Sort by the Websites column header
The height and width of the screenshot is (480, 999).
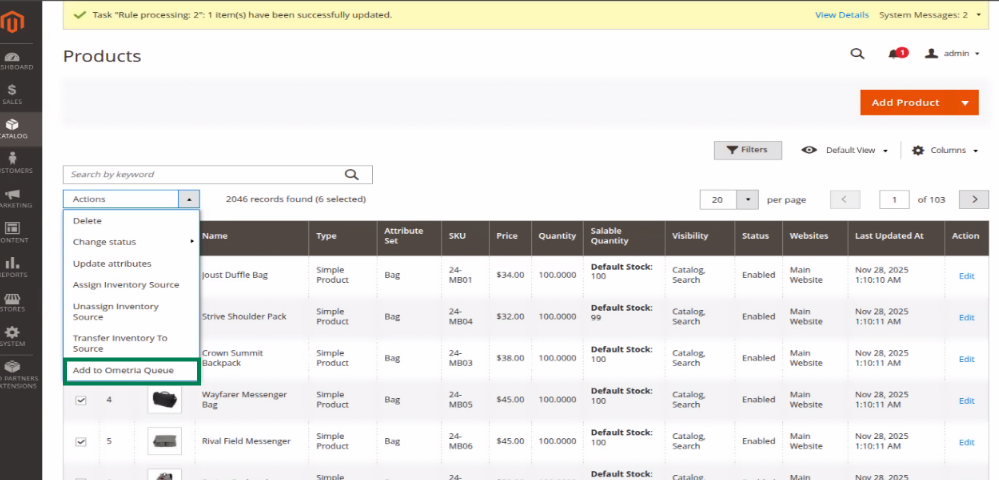coord(815,236)
